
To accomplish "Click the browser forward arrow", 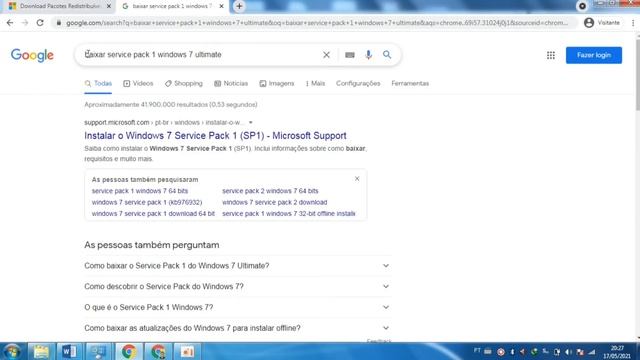I will coord(25,23).
